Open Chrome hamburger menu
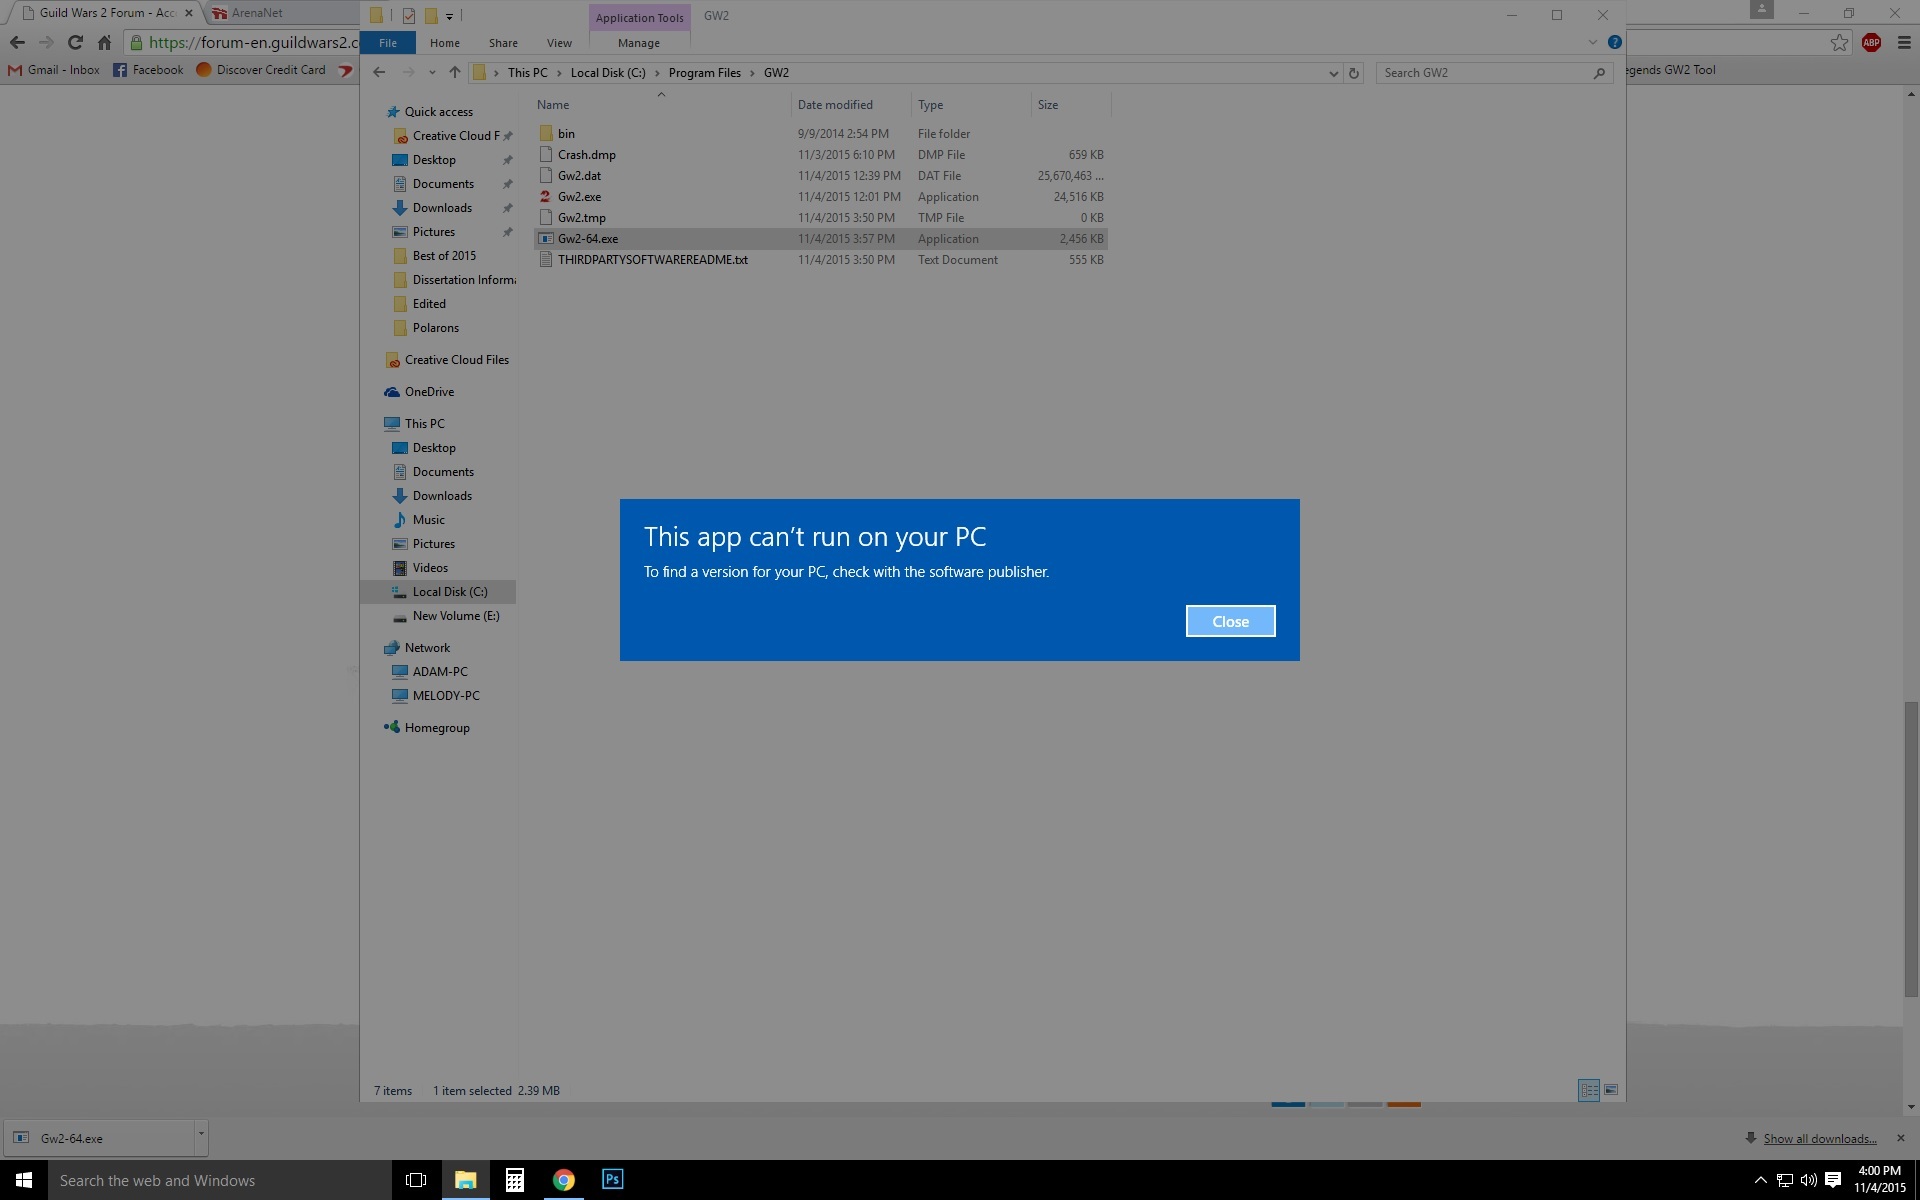1920x1200 pixels. coord(1903,42)
